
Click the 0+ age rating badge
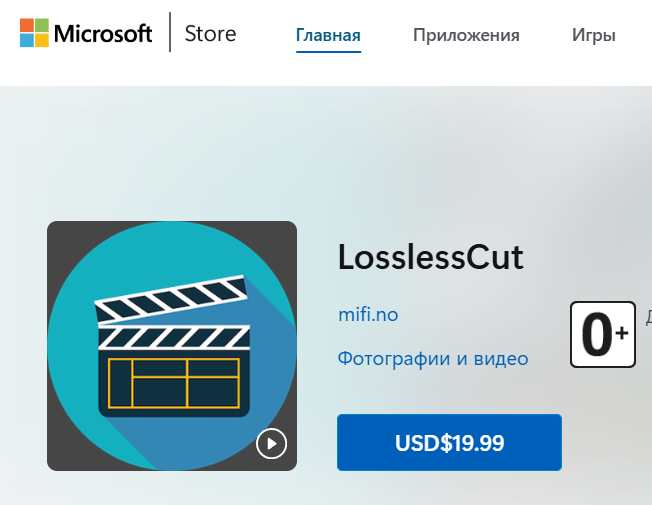[603, 334]
